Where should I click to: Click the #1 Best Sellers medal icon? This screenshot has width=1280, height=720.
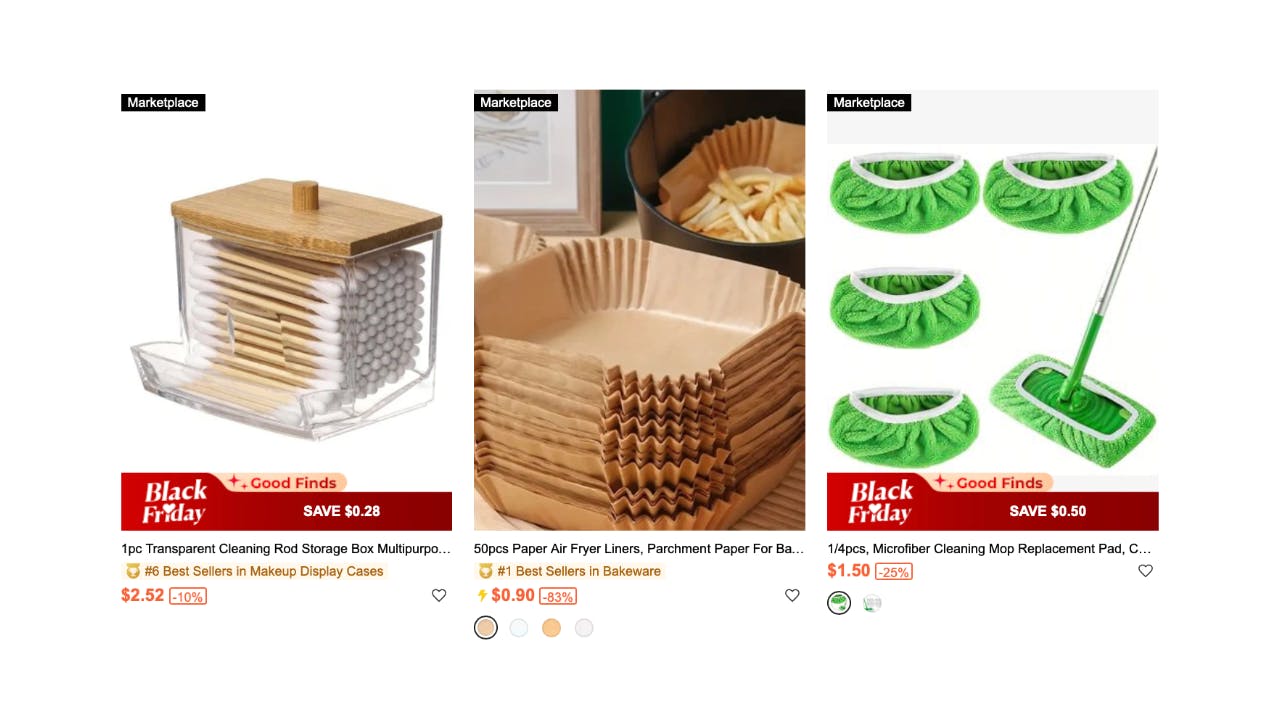point(486,571)
